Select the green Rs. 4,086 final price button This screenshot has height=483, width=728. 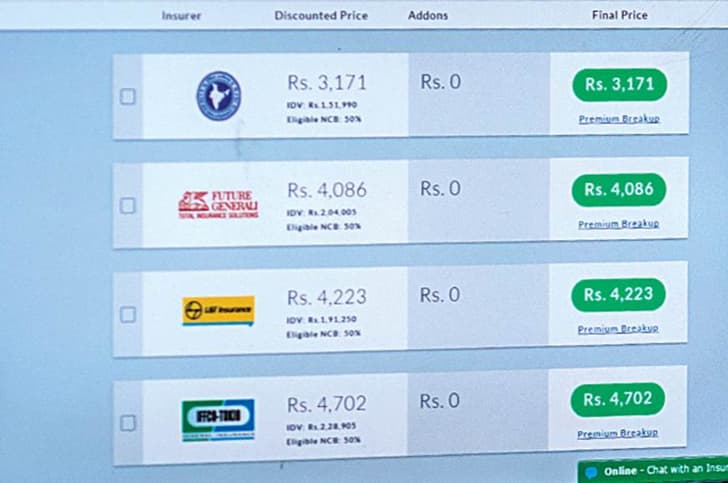click(x=619, y=189)
